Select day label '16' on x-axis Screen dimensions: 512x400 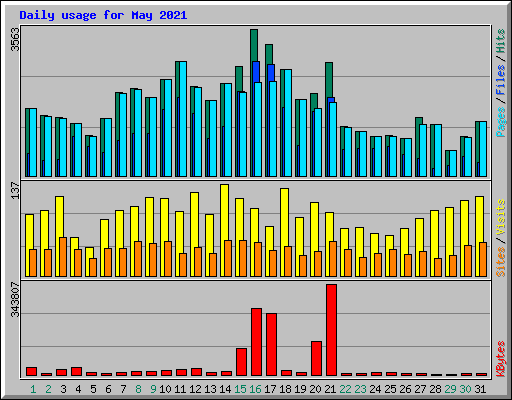coord(255,389)
